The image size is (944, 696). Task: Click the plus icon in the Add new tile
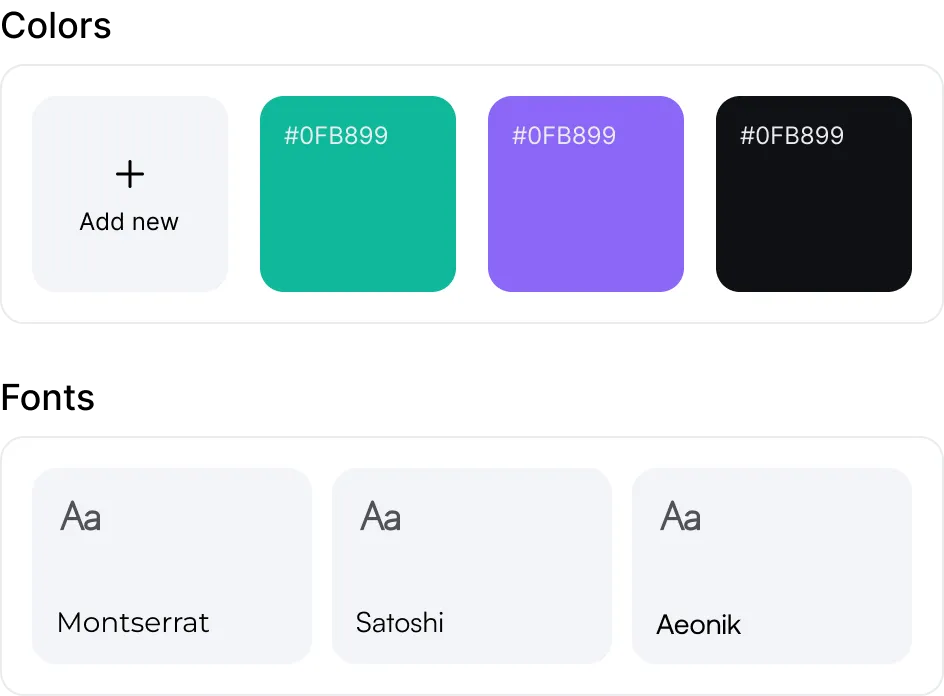pyautogui.click(x=130, y=174)
